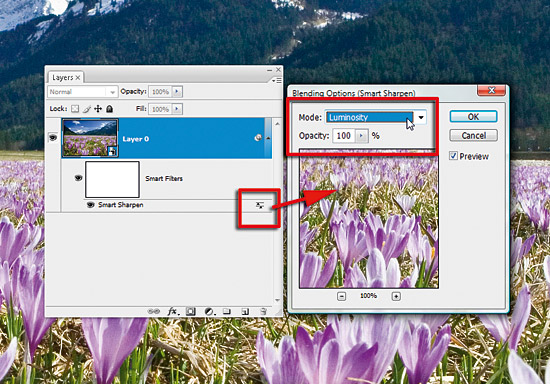Lock image pixels with the brush icon
The image size is (550, 384).
(x=87, y=109)
